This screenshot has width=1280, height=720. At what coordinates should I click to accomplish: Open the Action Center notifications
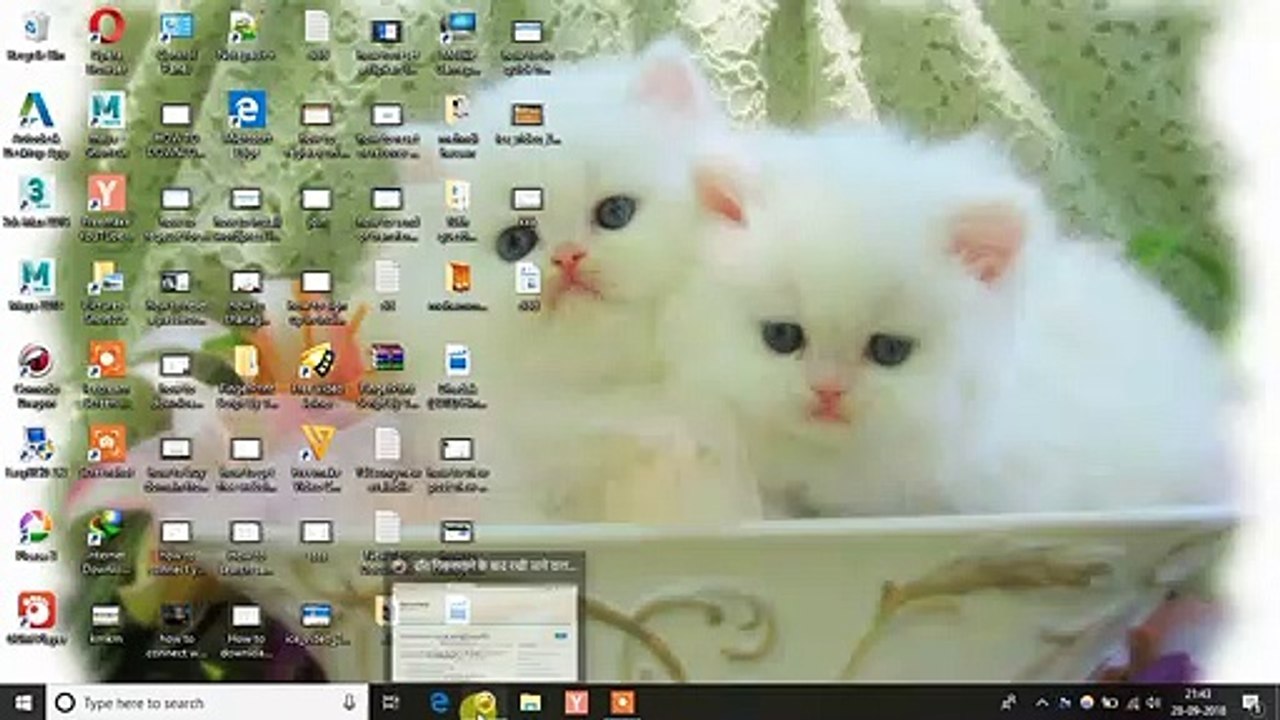1252,702
